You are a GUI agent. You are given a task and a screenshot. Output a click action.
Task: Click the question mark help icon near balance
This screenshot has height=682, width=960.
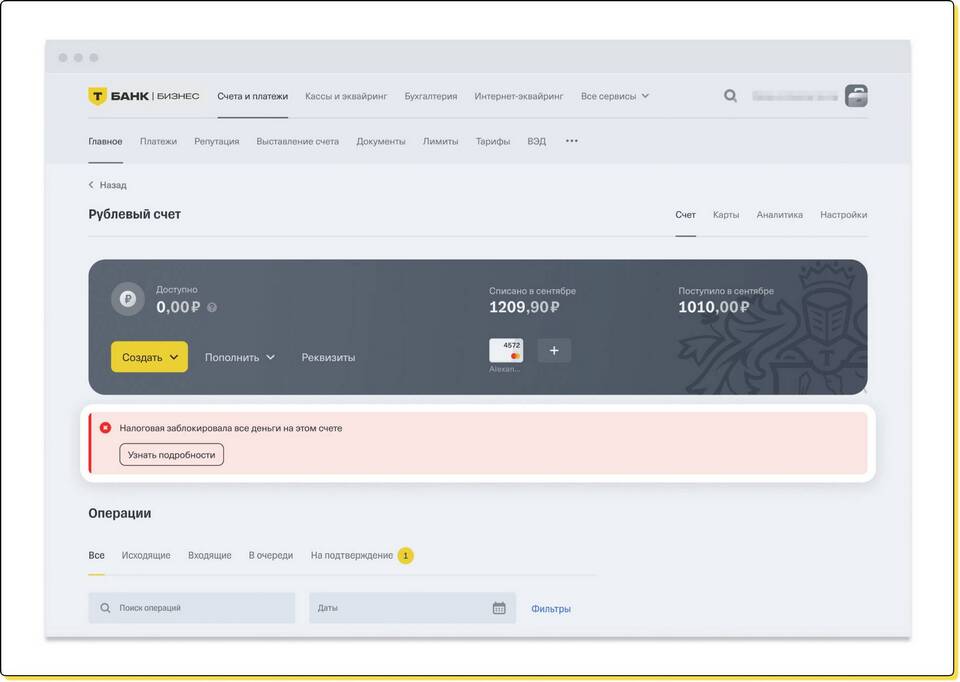click(x=212, y=308)
